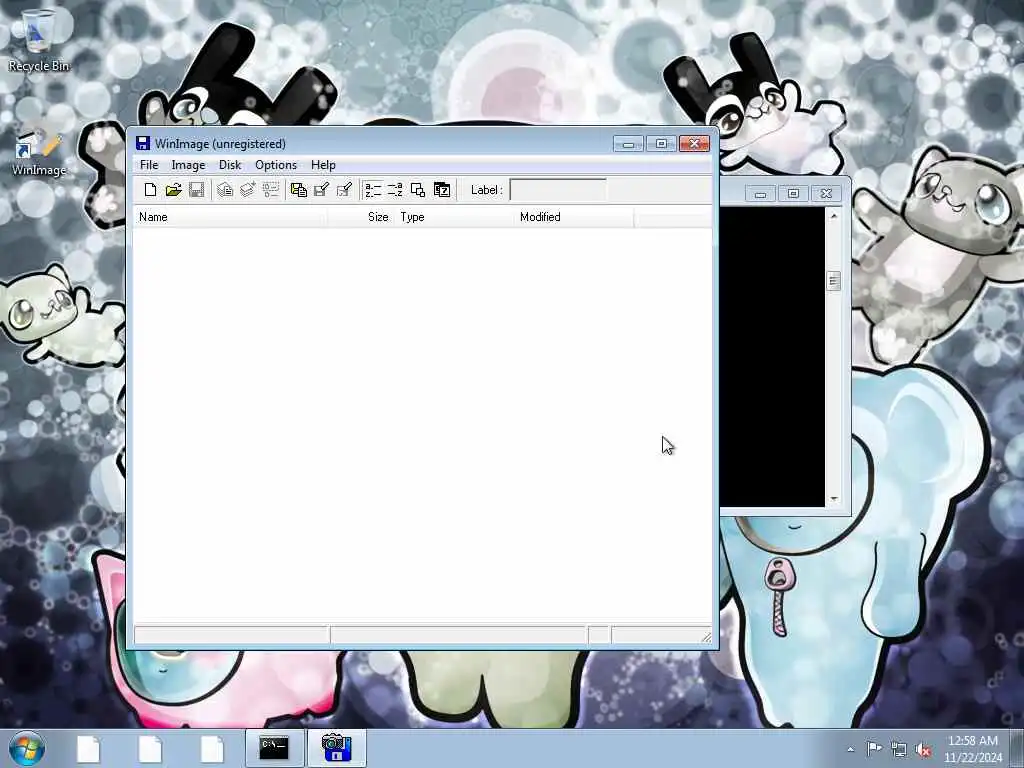Open an image file using the folder icon
This screenshot has height=768, width=1024.
[173, 190]
